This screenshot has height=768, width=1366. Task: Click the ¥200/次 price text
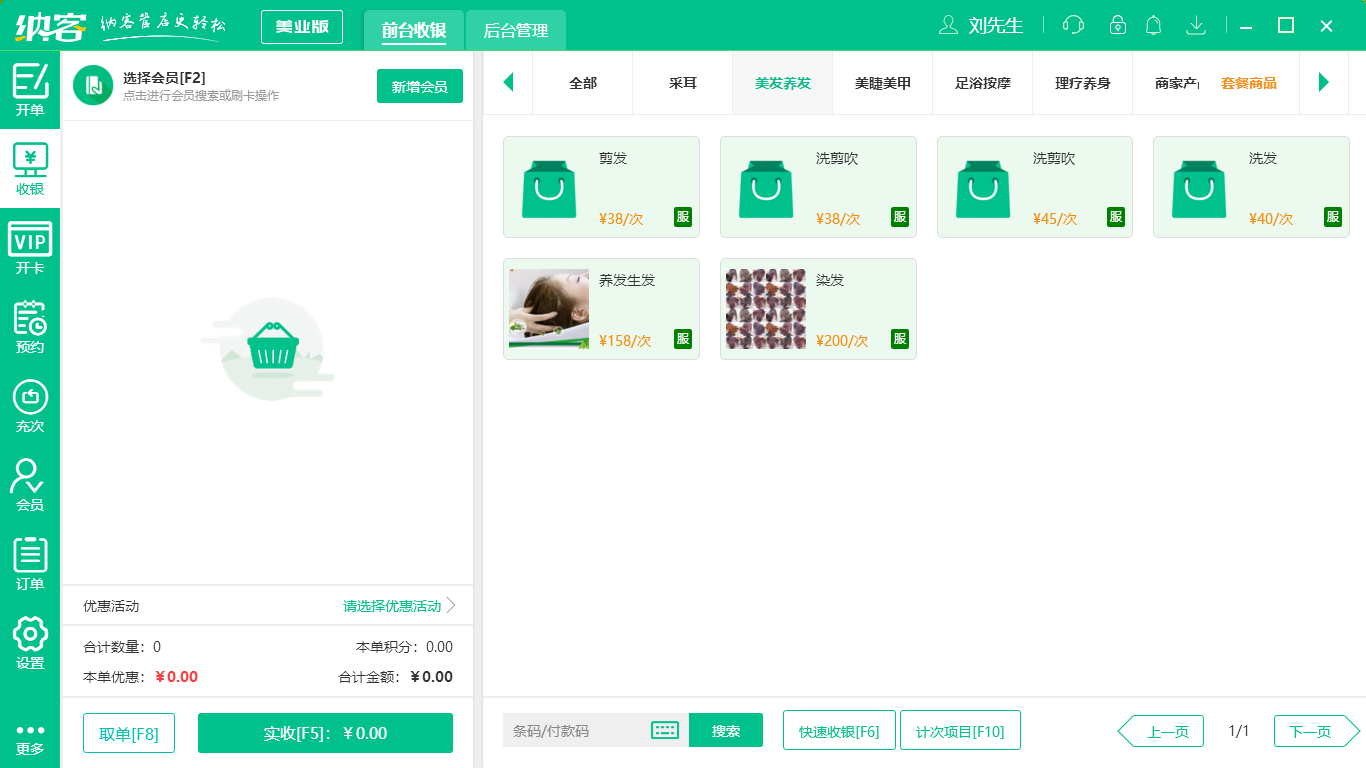(x=842, y=340)
